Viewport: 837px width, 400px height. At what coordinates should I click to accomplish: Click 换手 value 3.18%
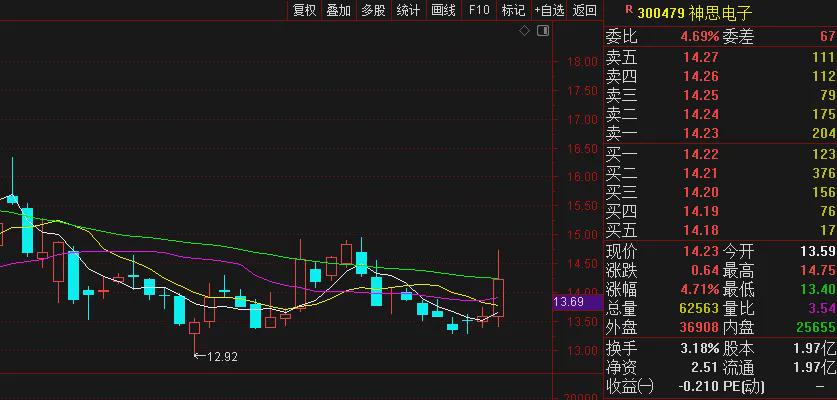point(700,349)
